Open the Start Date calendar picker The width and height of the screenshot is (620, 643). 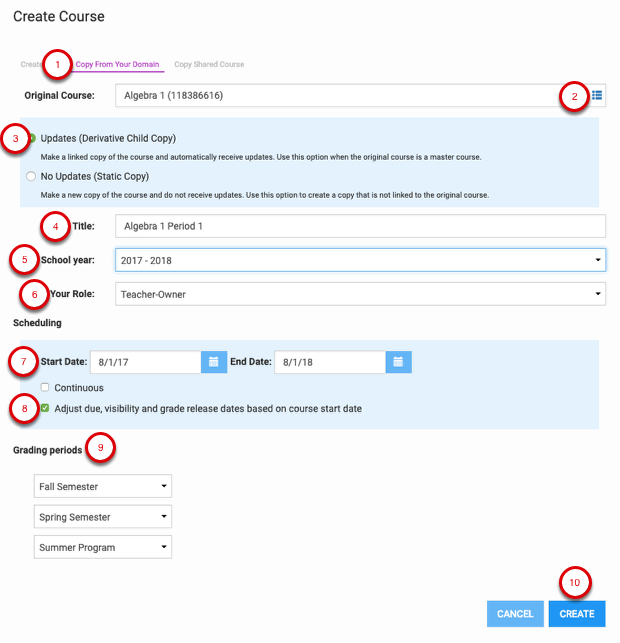[213, 362]
